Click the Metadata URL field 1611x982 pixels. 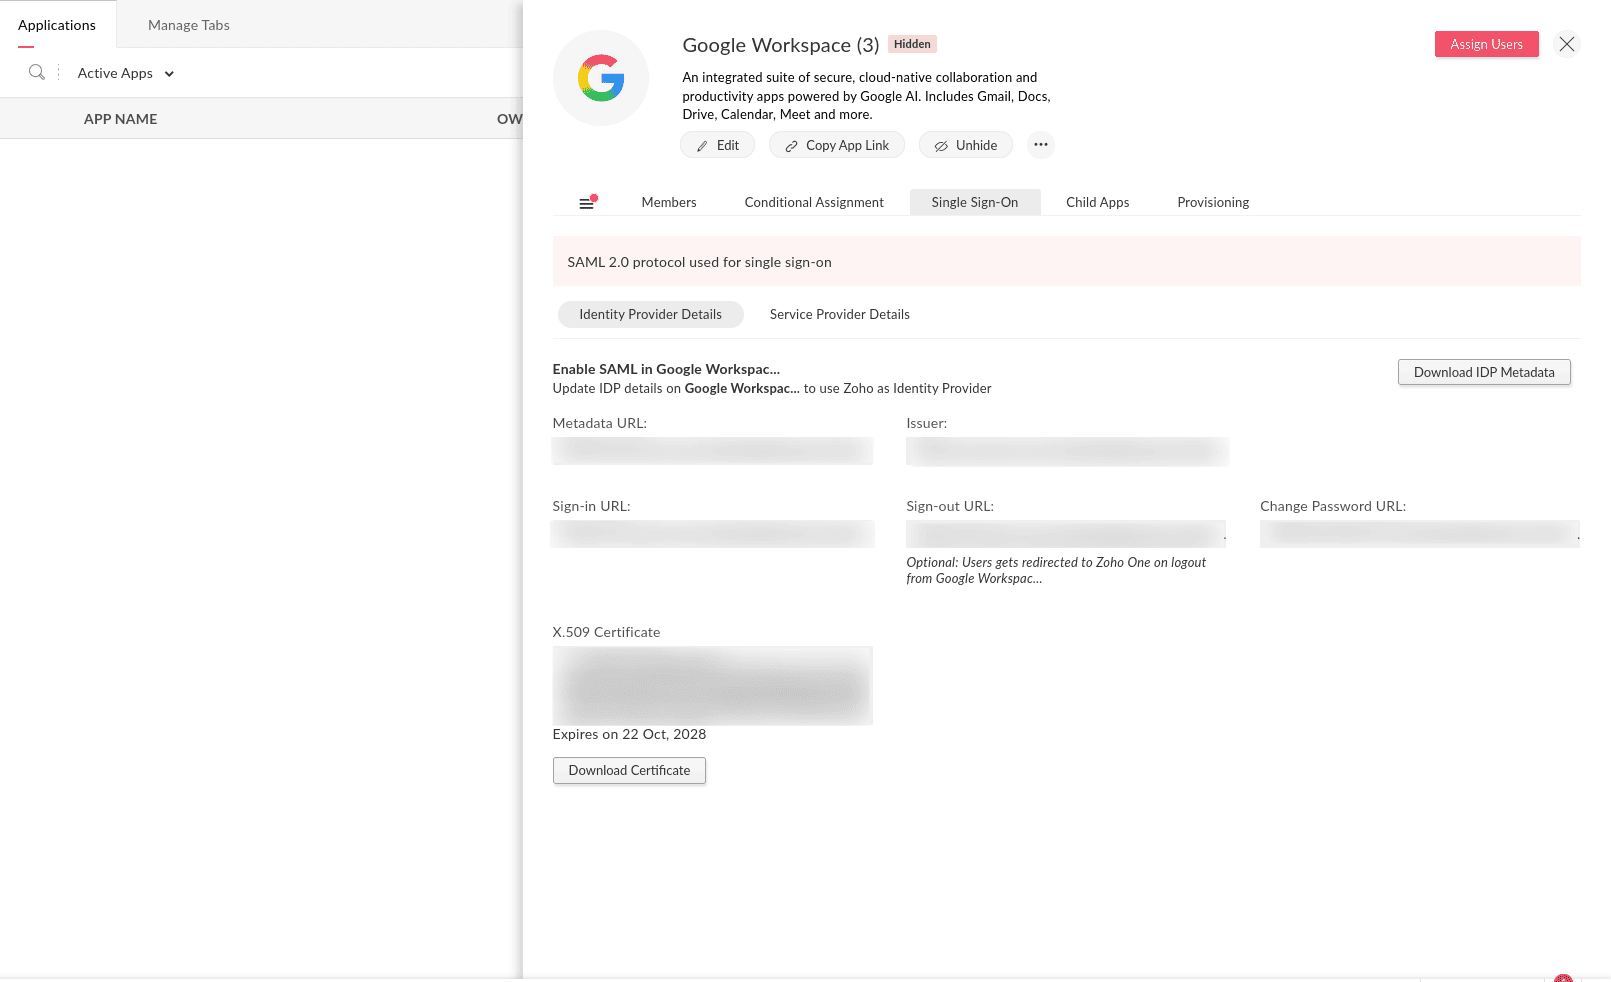[713, 451]
